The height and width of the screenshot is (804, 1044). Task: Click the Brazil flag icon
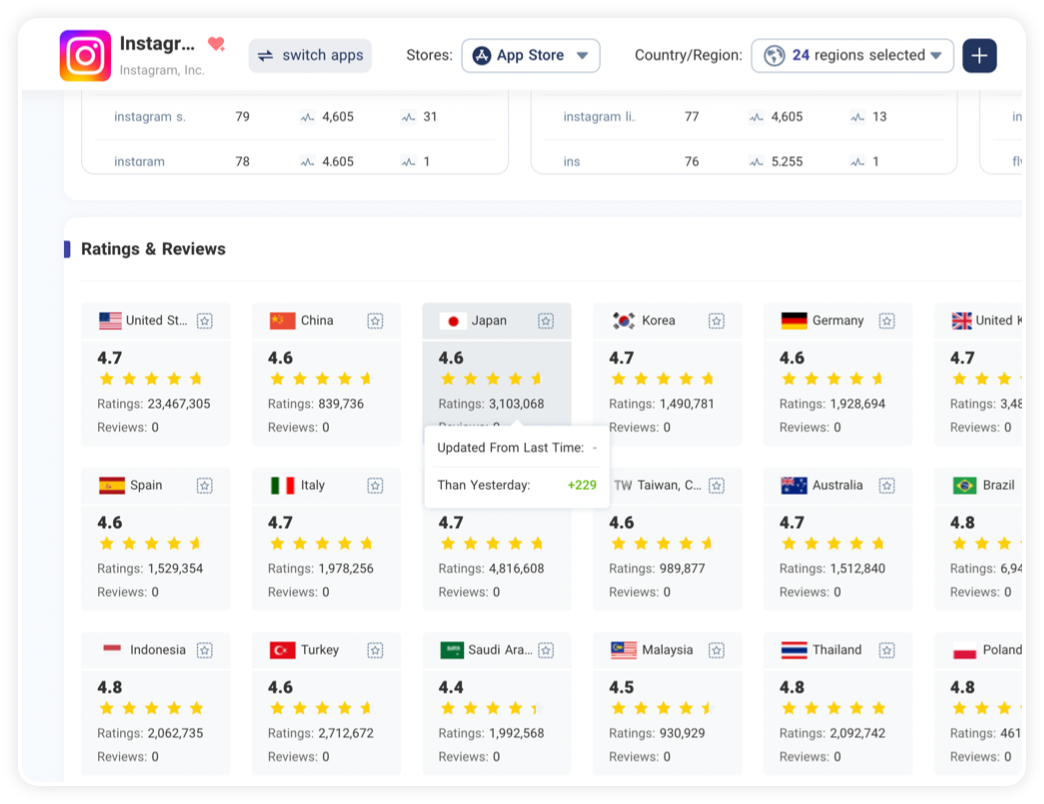(x=964, y=485)
